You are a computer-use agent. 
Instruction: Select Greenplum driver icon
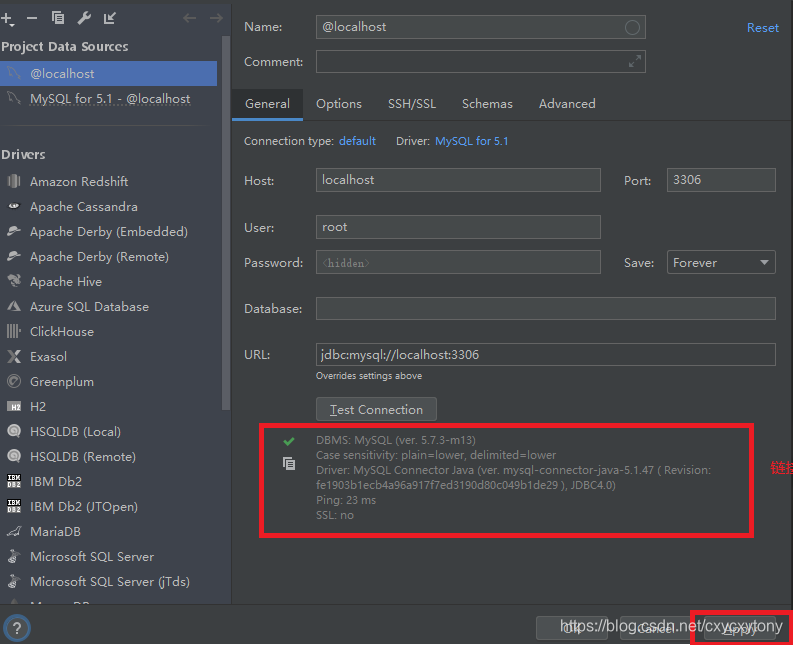click(x=14, y=381)
